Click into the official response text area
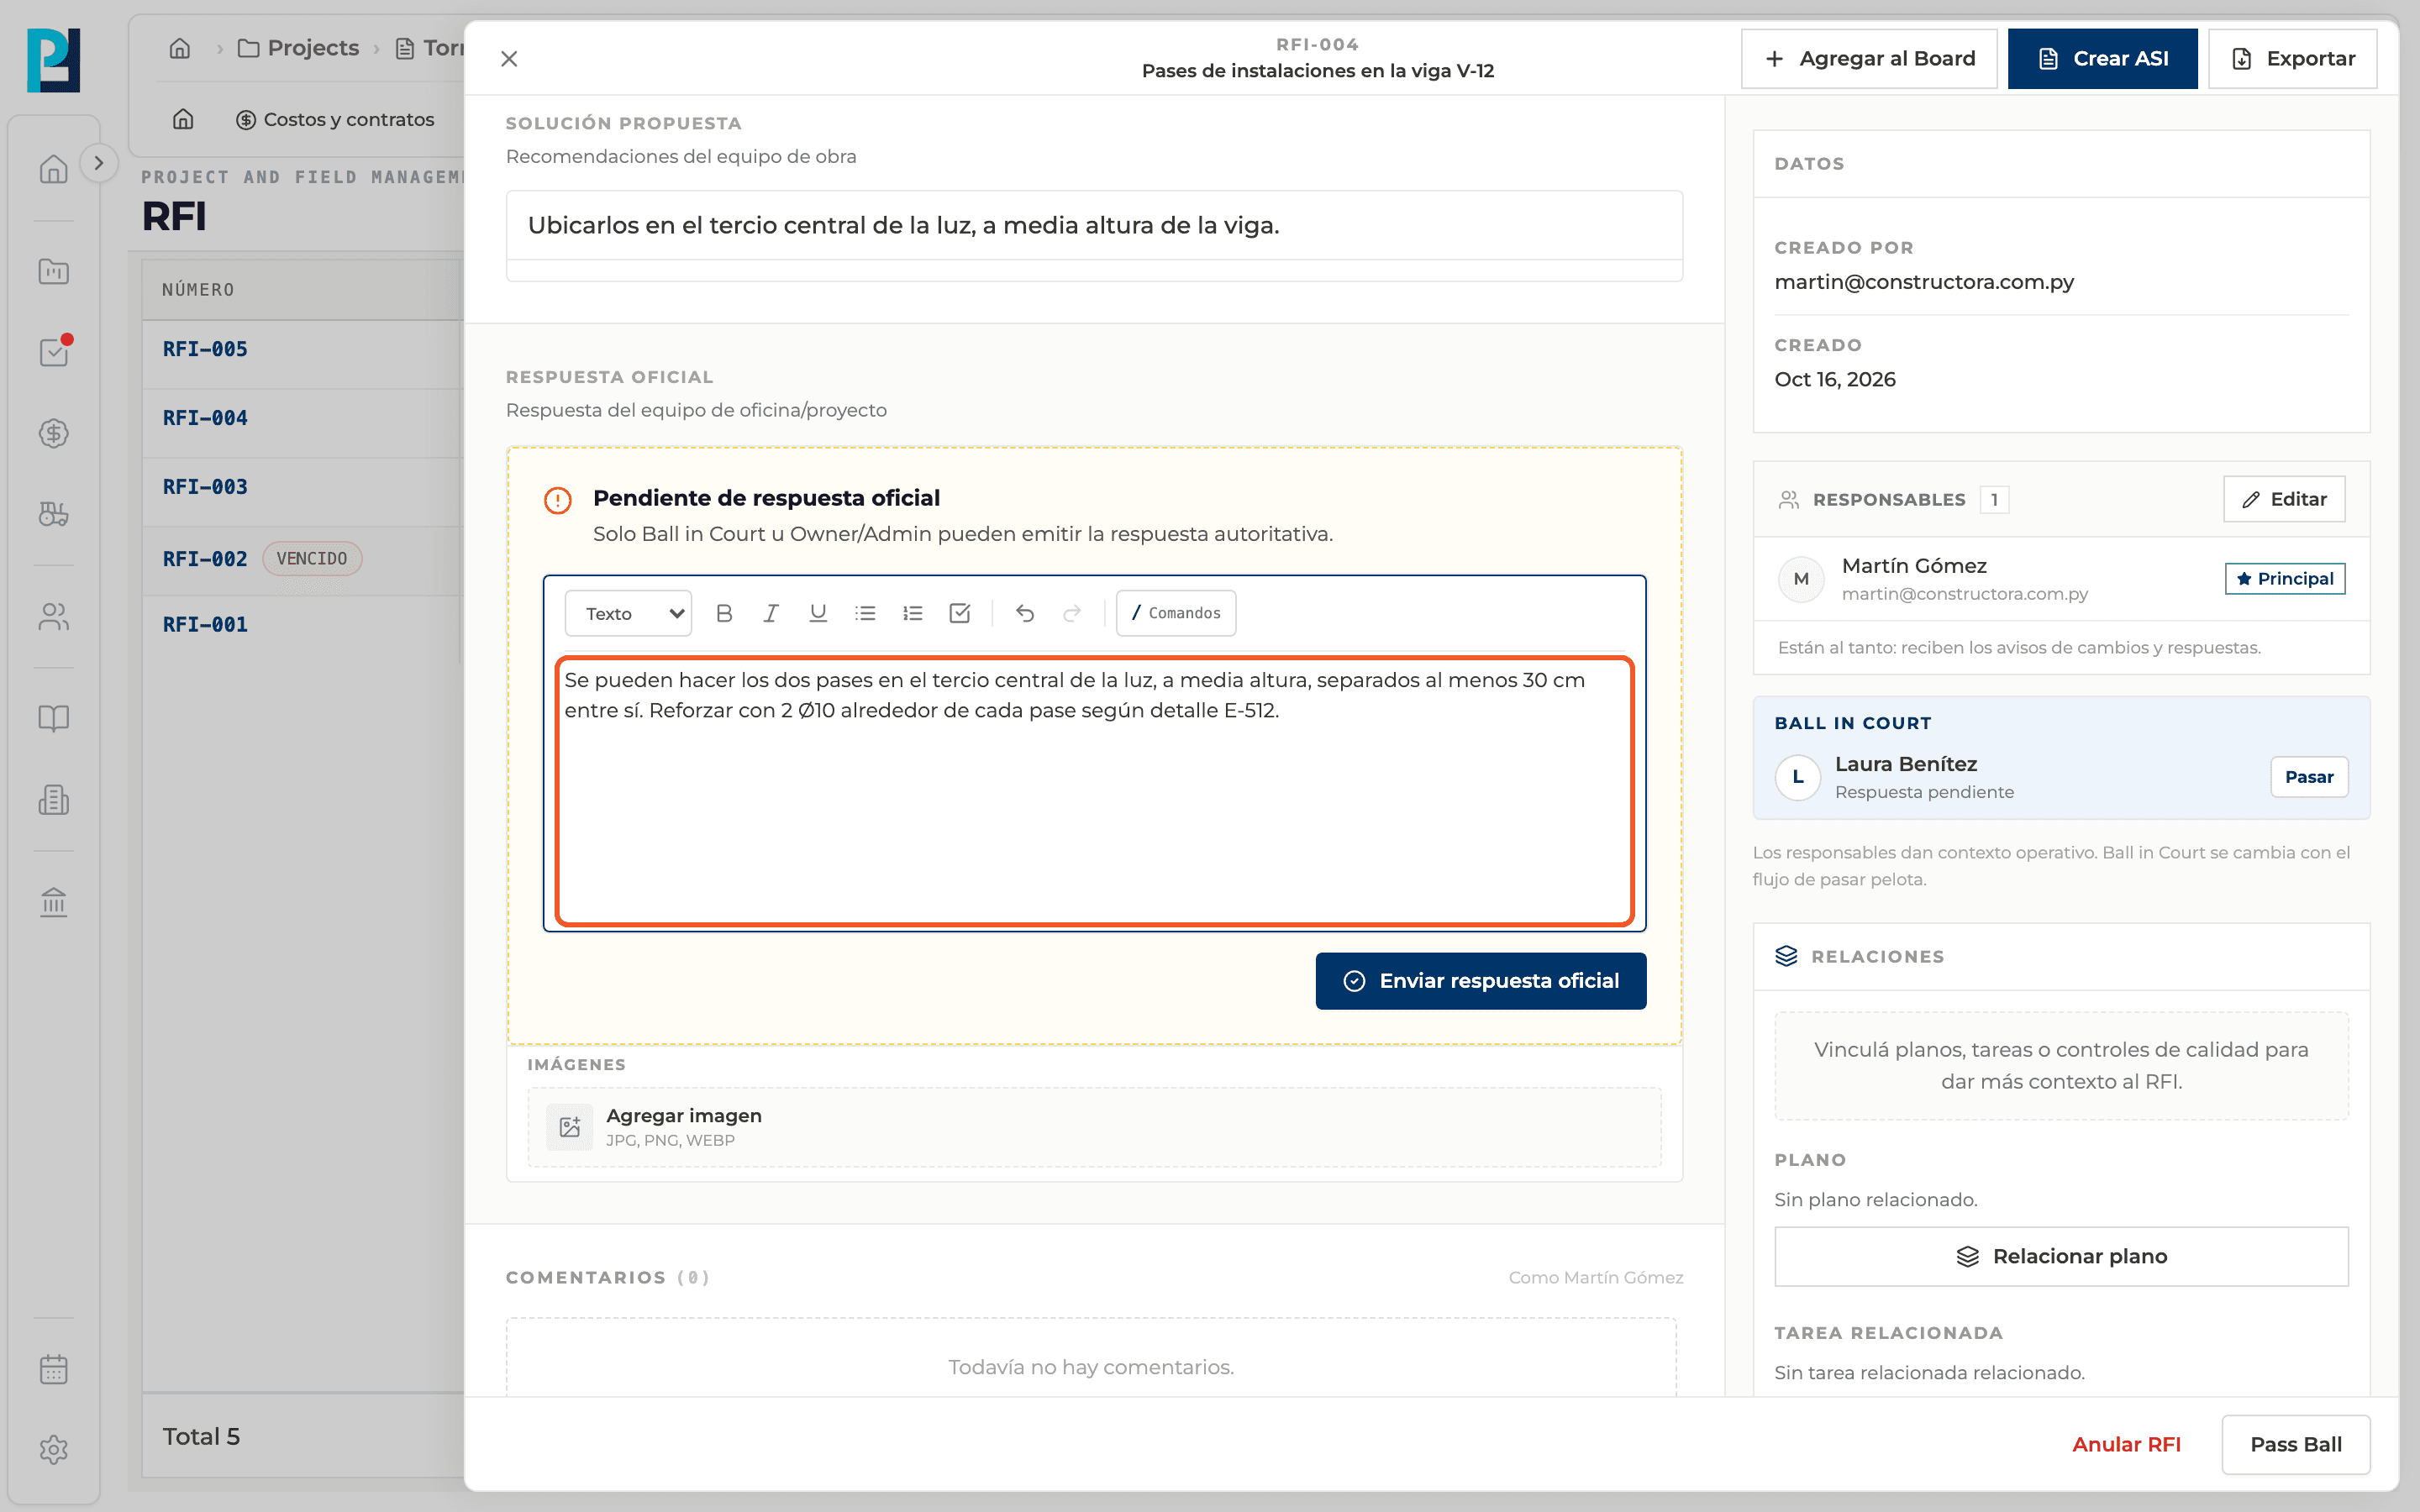The image size is (2420, 1512). click(1094, 790)
